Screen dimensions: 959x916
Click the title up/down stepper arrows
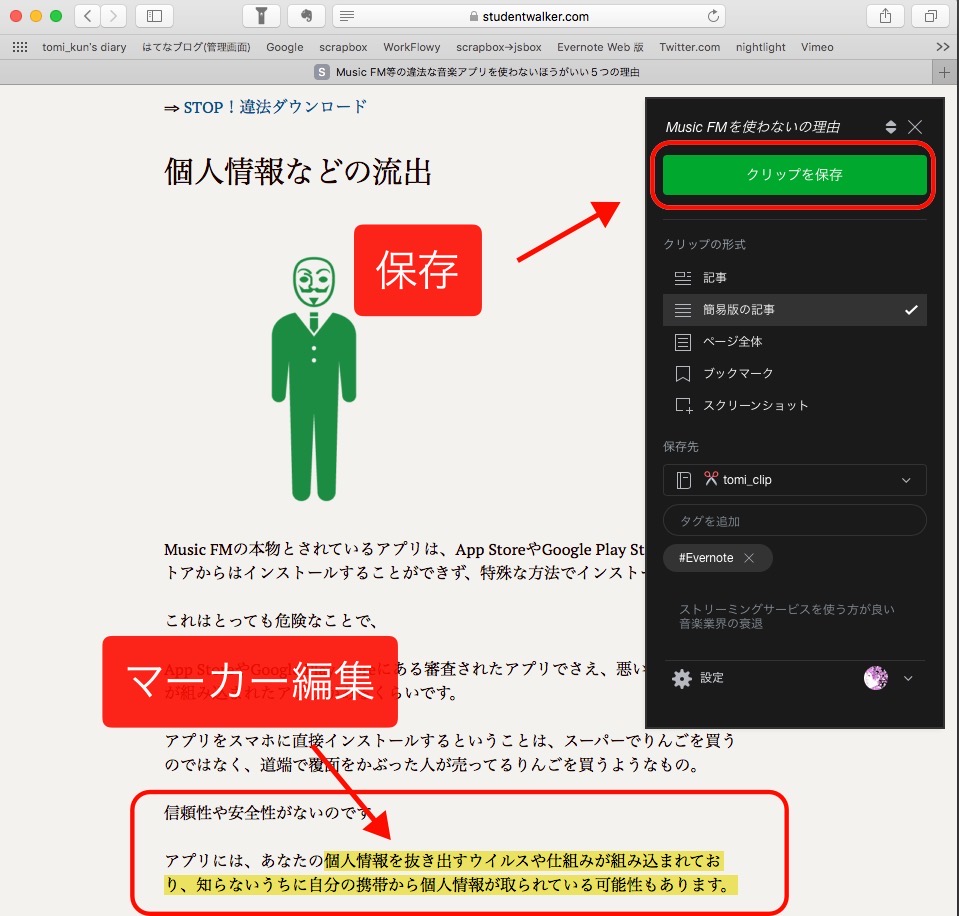(890, 127)
